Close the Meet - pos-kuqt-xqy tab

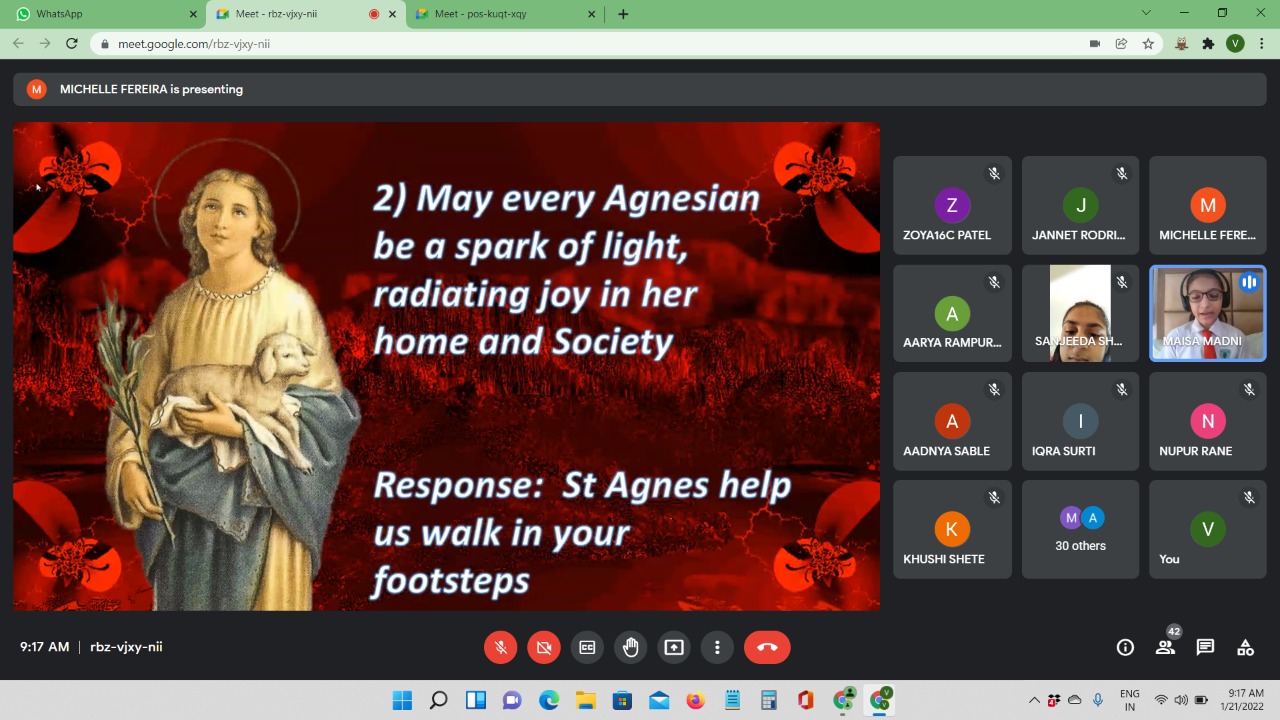(592, 14)
